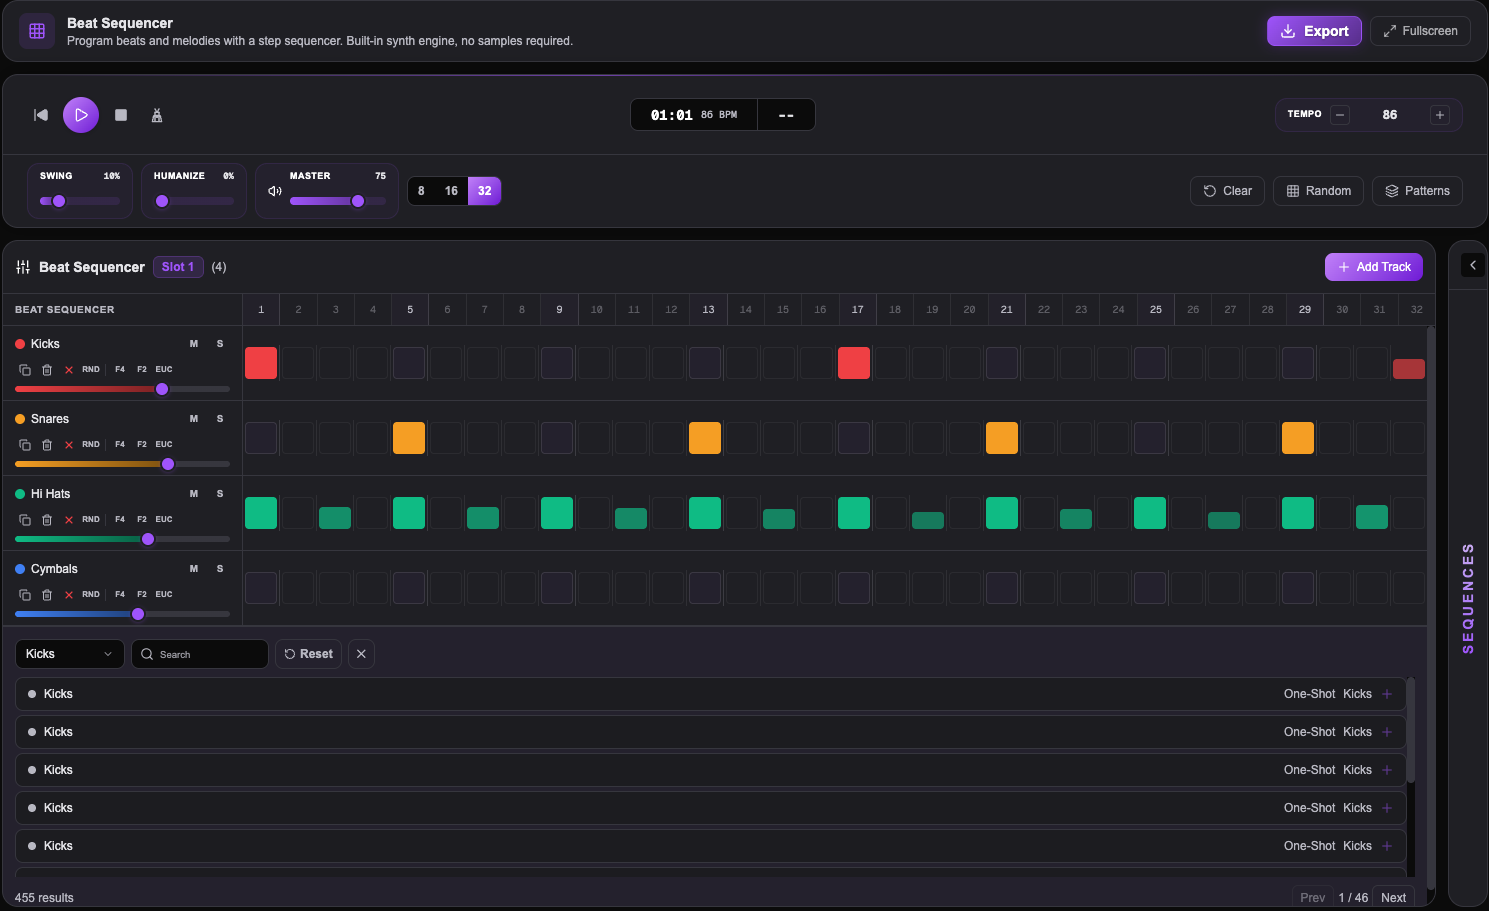Clear Hi Hats steps with red X

click(x=69, y=520)
